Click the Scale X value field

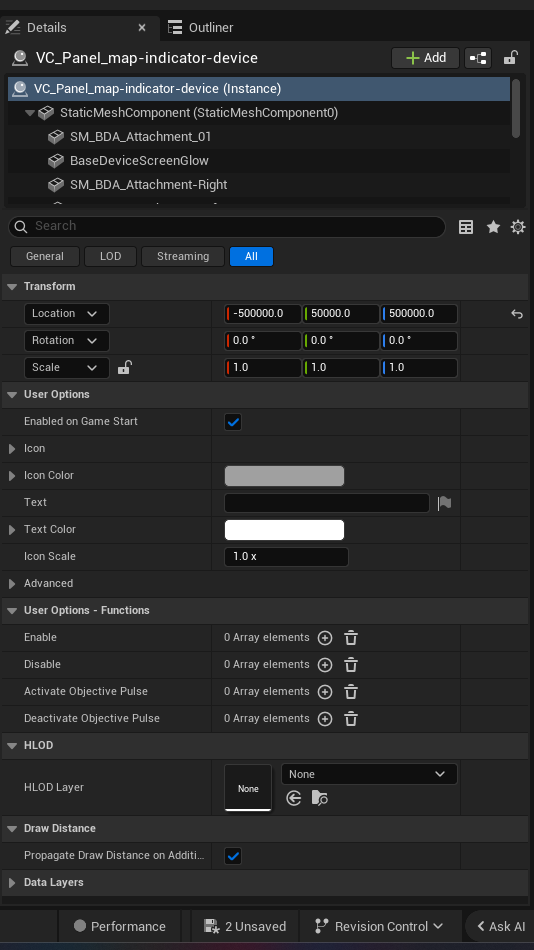coord(263,368)
